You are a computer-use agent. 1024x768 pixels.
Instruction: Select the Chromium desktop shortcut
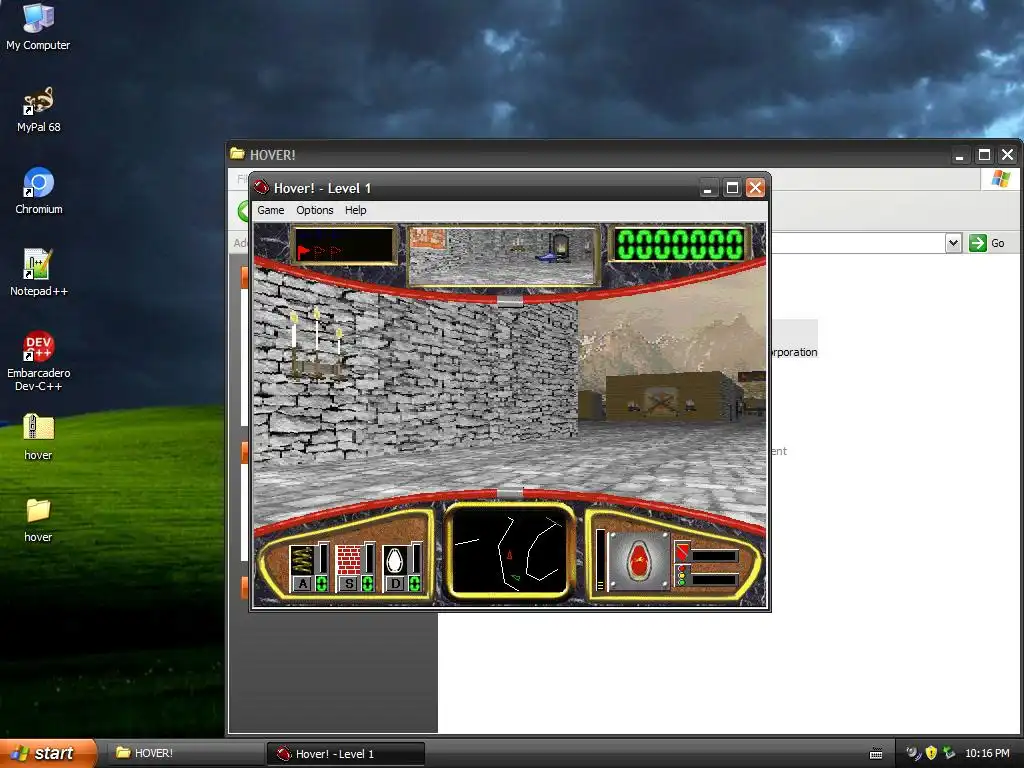pos(38,191)
